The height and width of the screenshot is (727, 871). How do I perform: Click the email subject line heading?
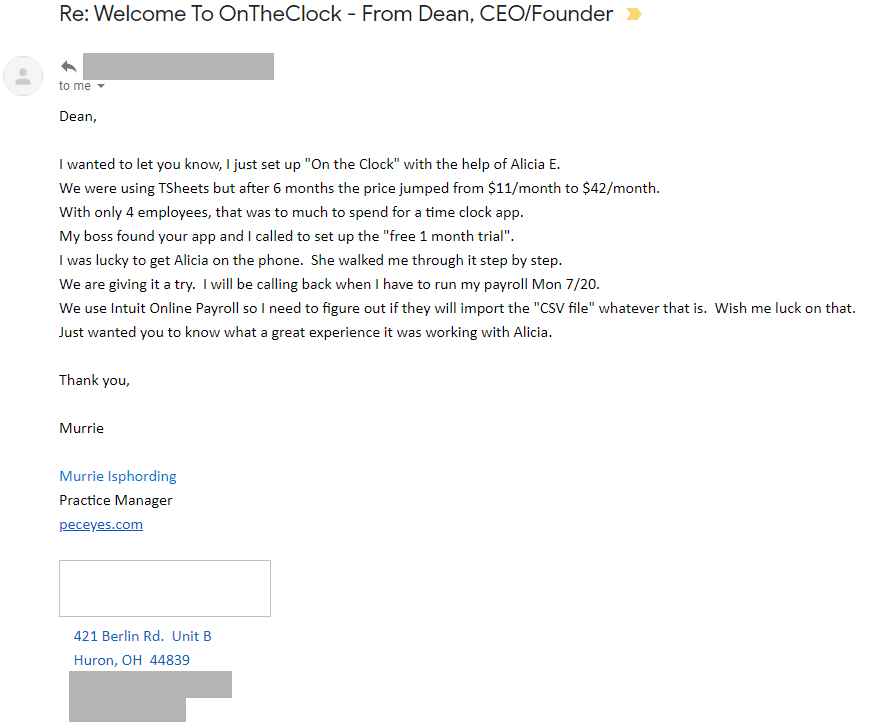[x=336, y=15]
